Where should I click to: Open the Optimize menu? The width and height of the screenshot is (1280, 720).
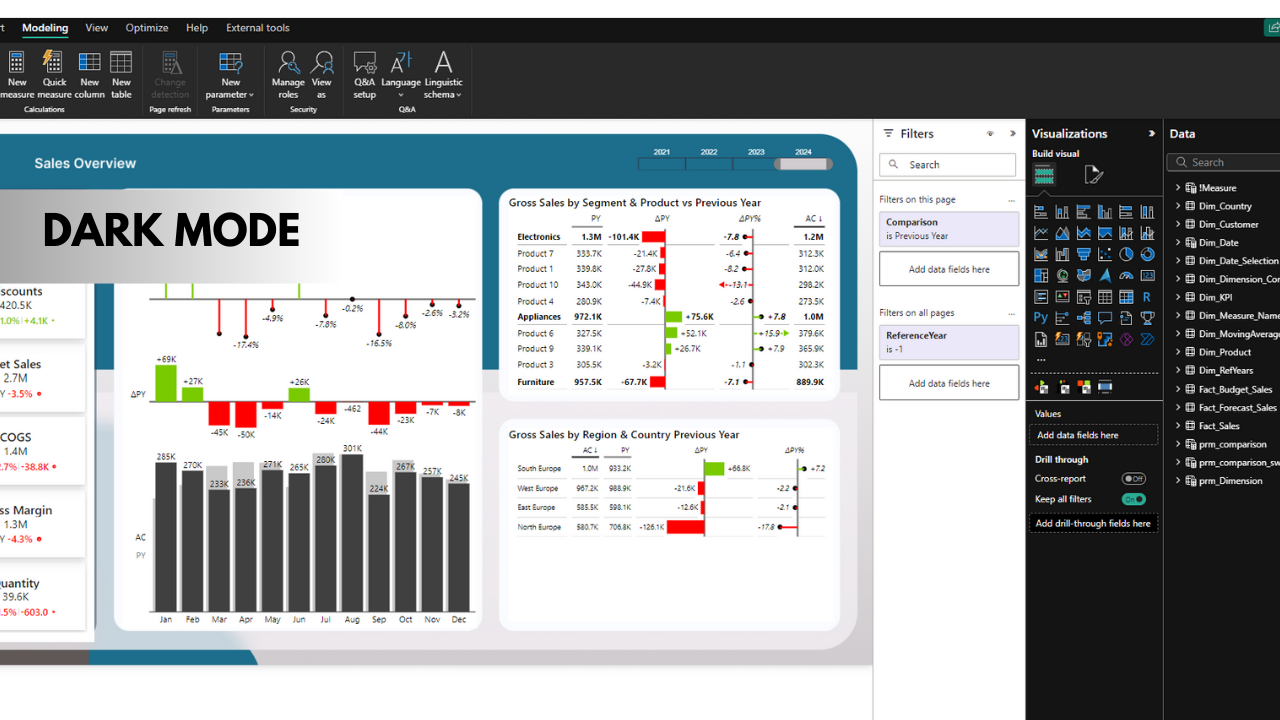pos(146,28)
